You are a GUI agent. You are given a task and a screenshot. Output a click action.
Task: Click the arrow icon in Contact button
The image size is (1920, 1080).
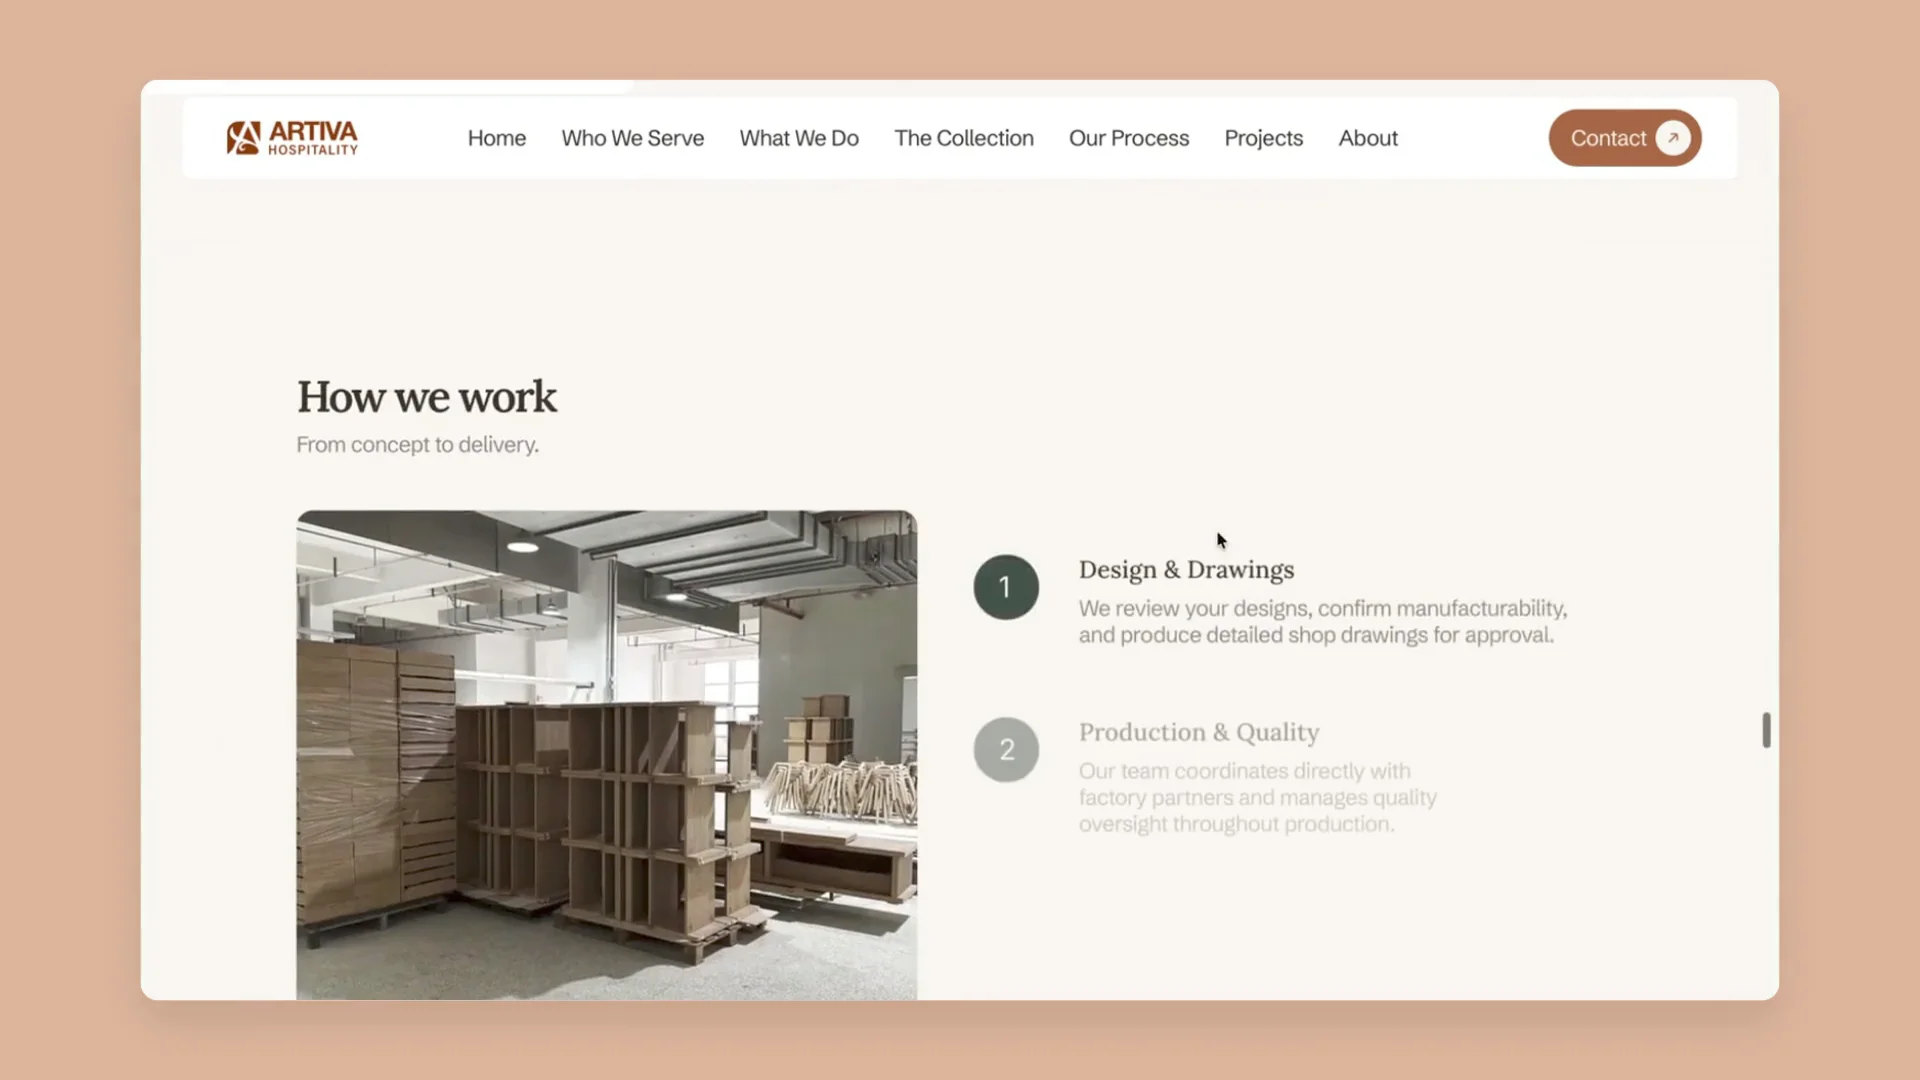point(1673,138)
